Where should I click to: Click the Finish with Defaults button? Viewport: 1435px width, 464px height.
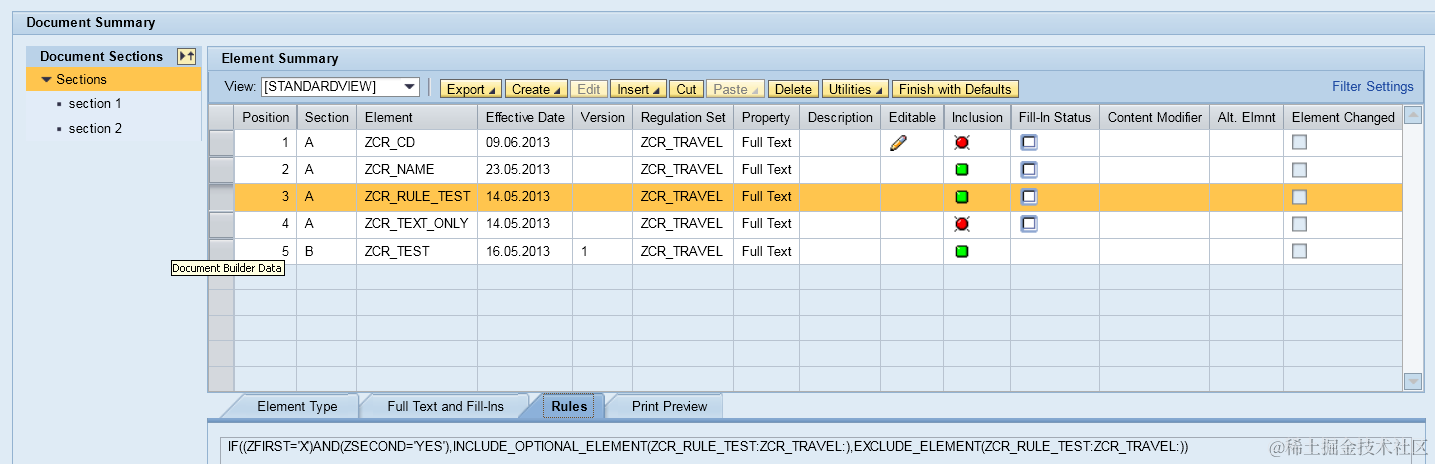tap(955, 89)
